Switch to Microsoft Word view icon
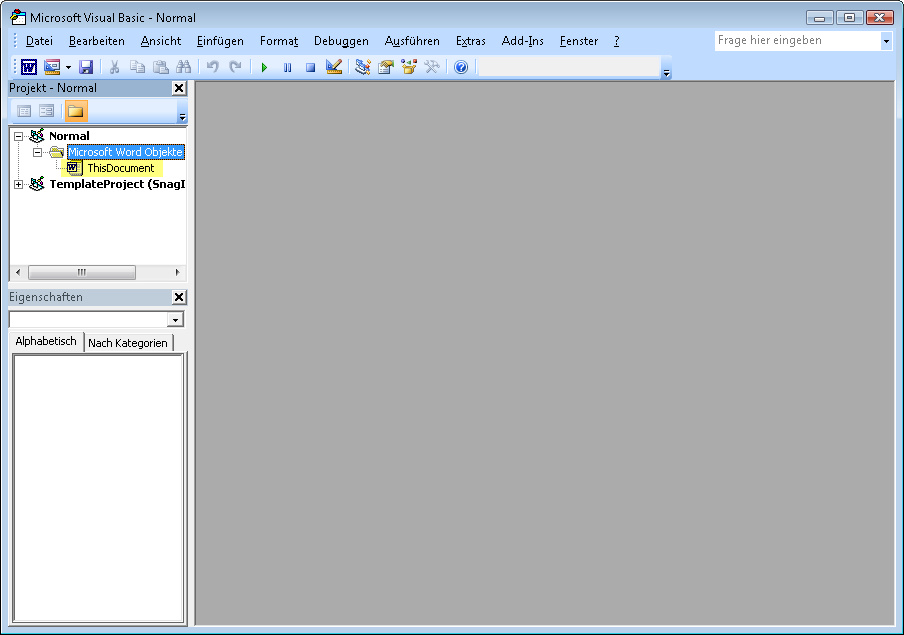 [29, 67]
